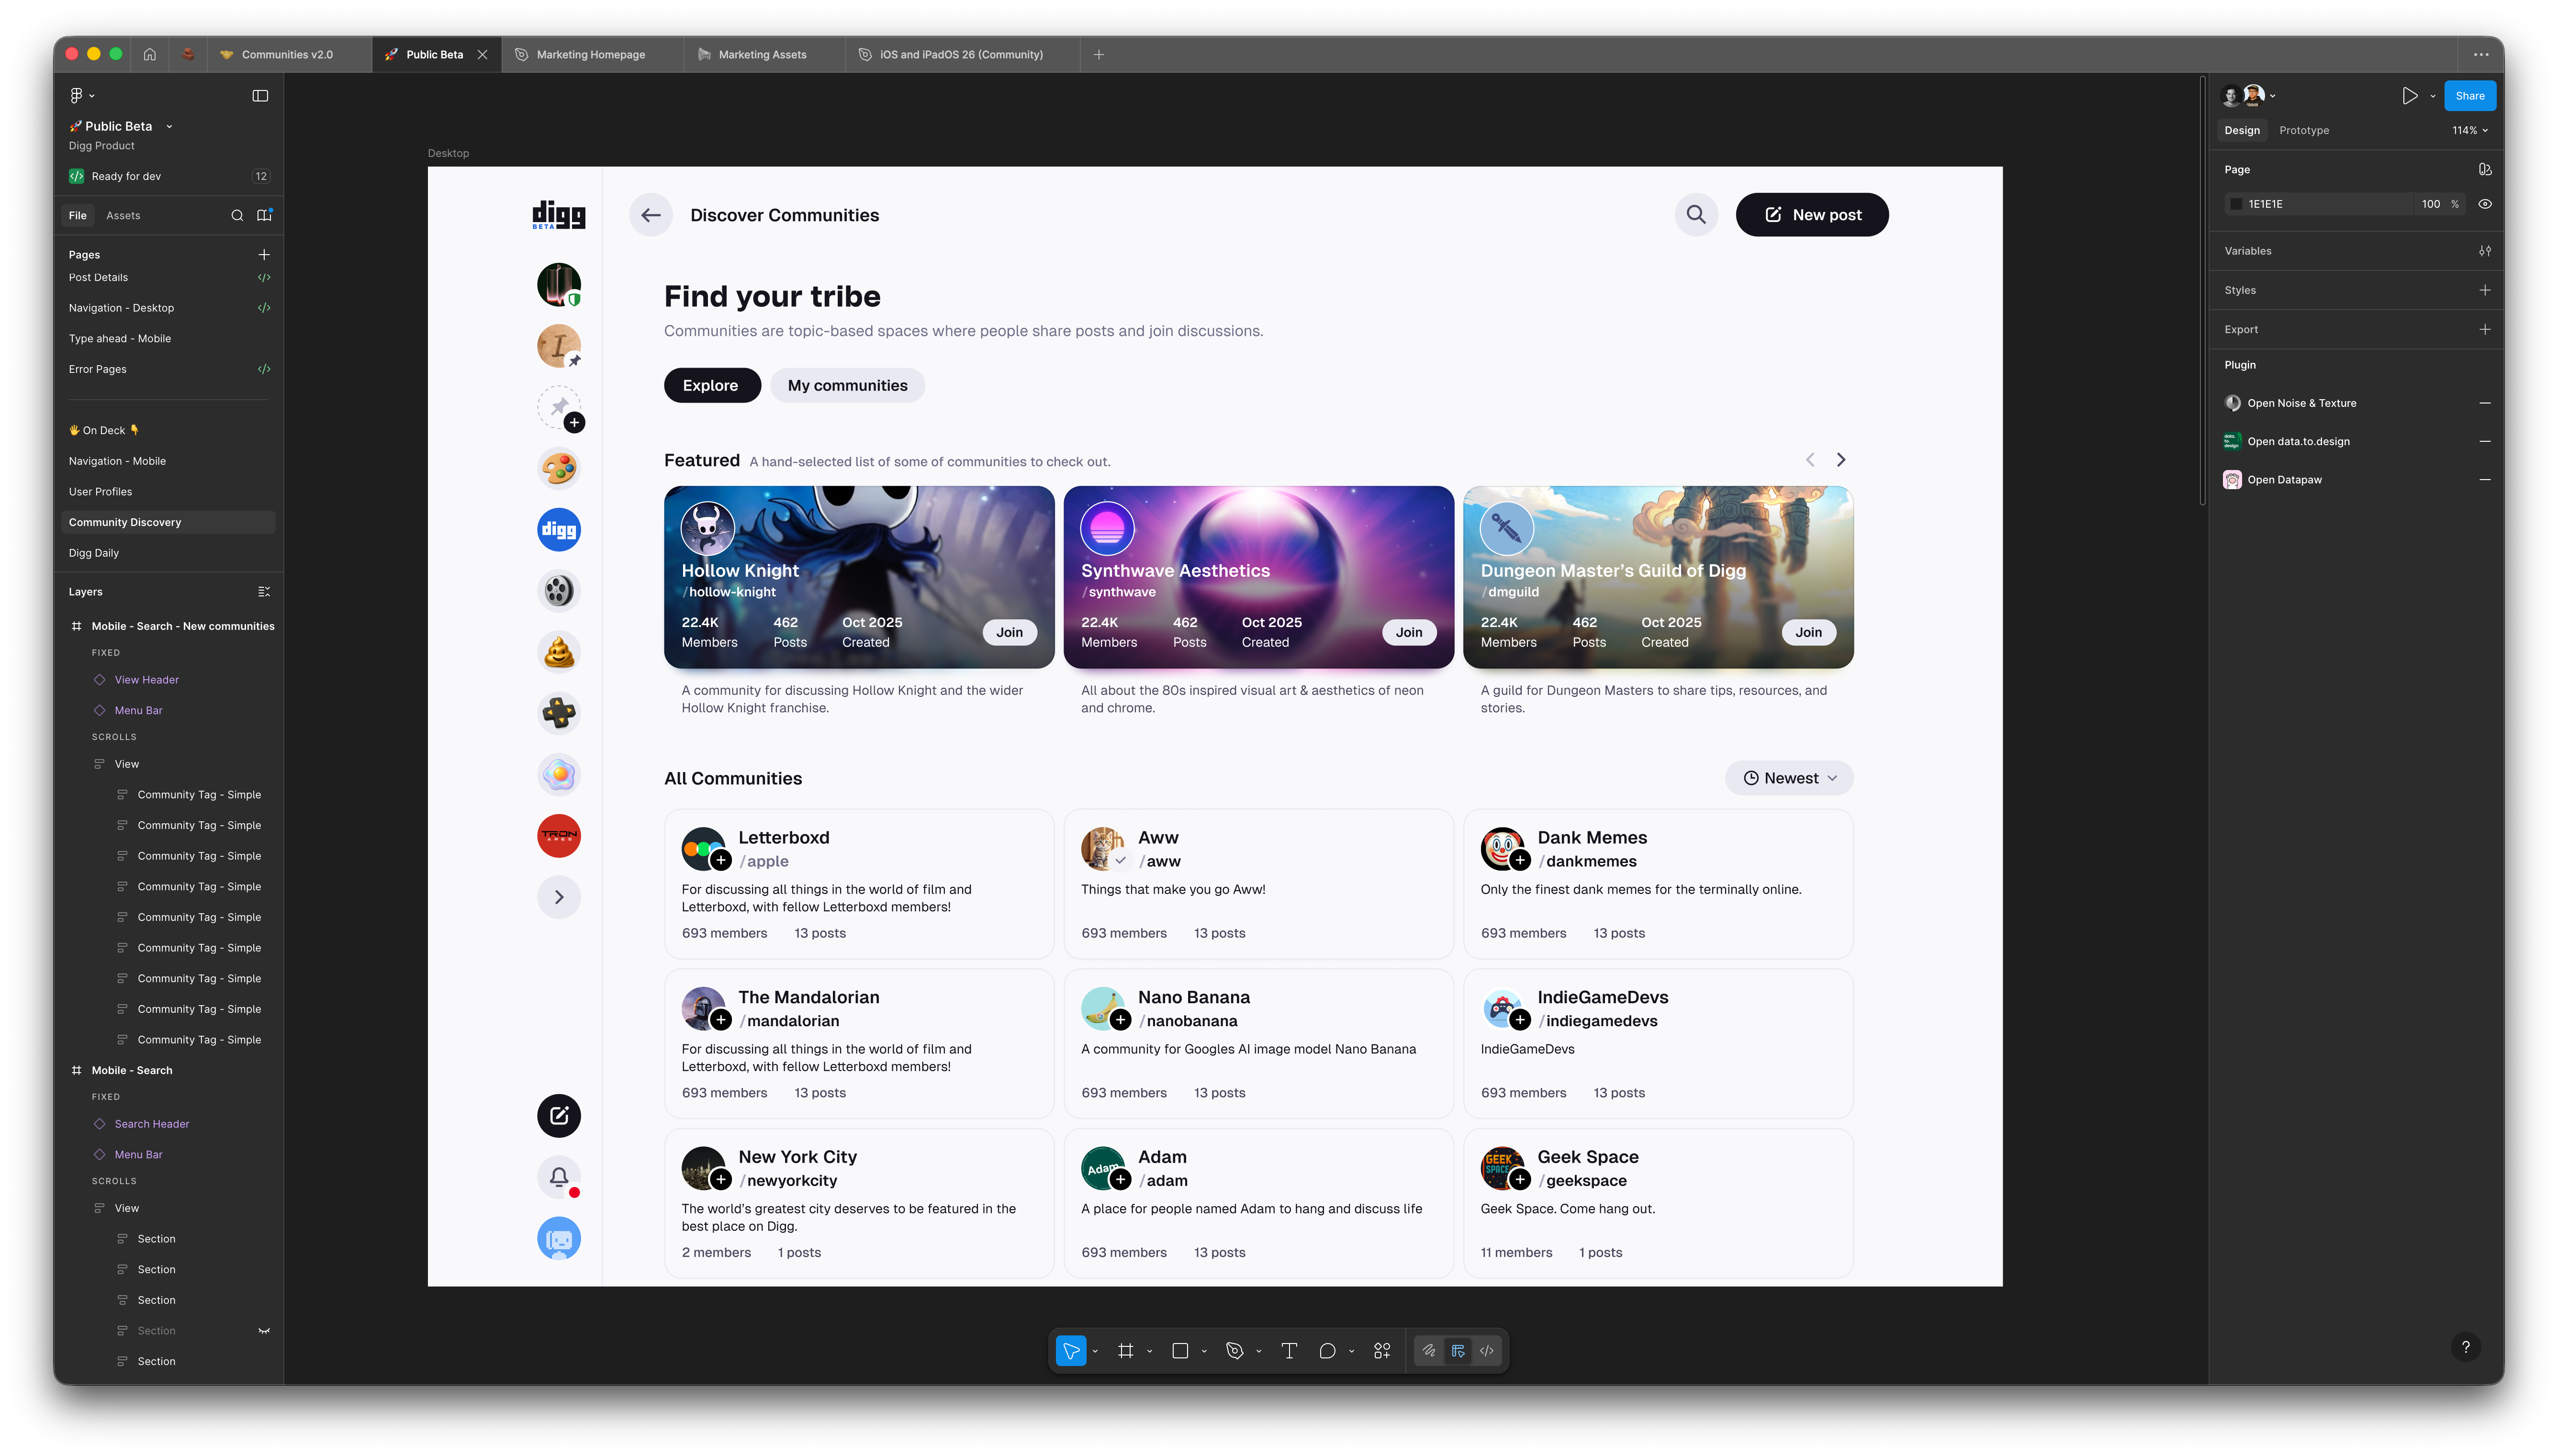Toggle the sidebar panel layout icon
Image resolution: width=2558 pixels, height=1456 pixels.
(x=260, y=96)
